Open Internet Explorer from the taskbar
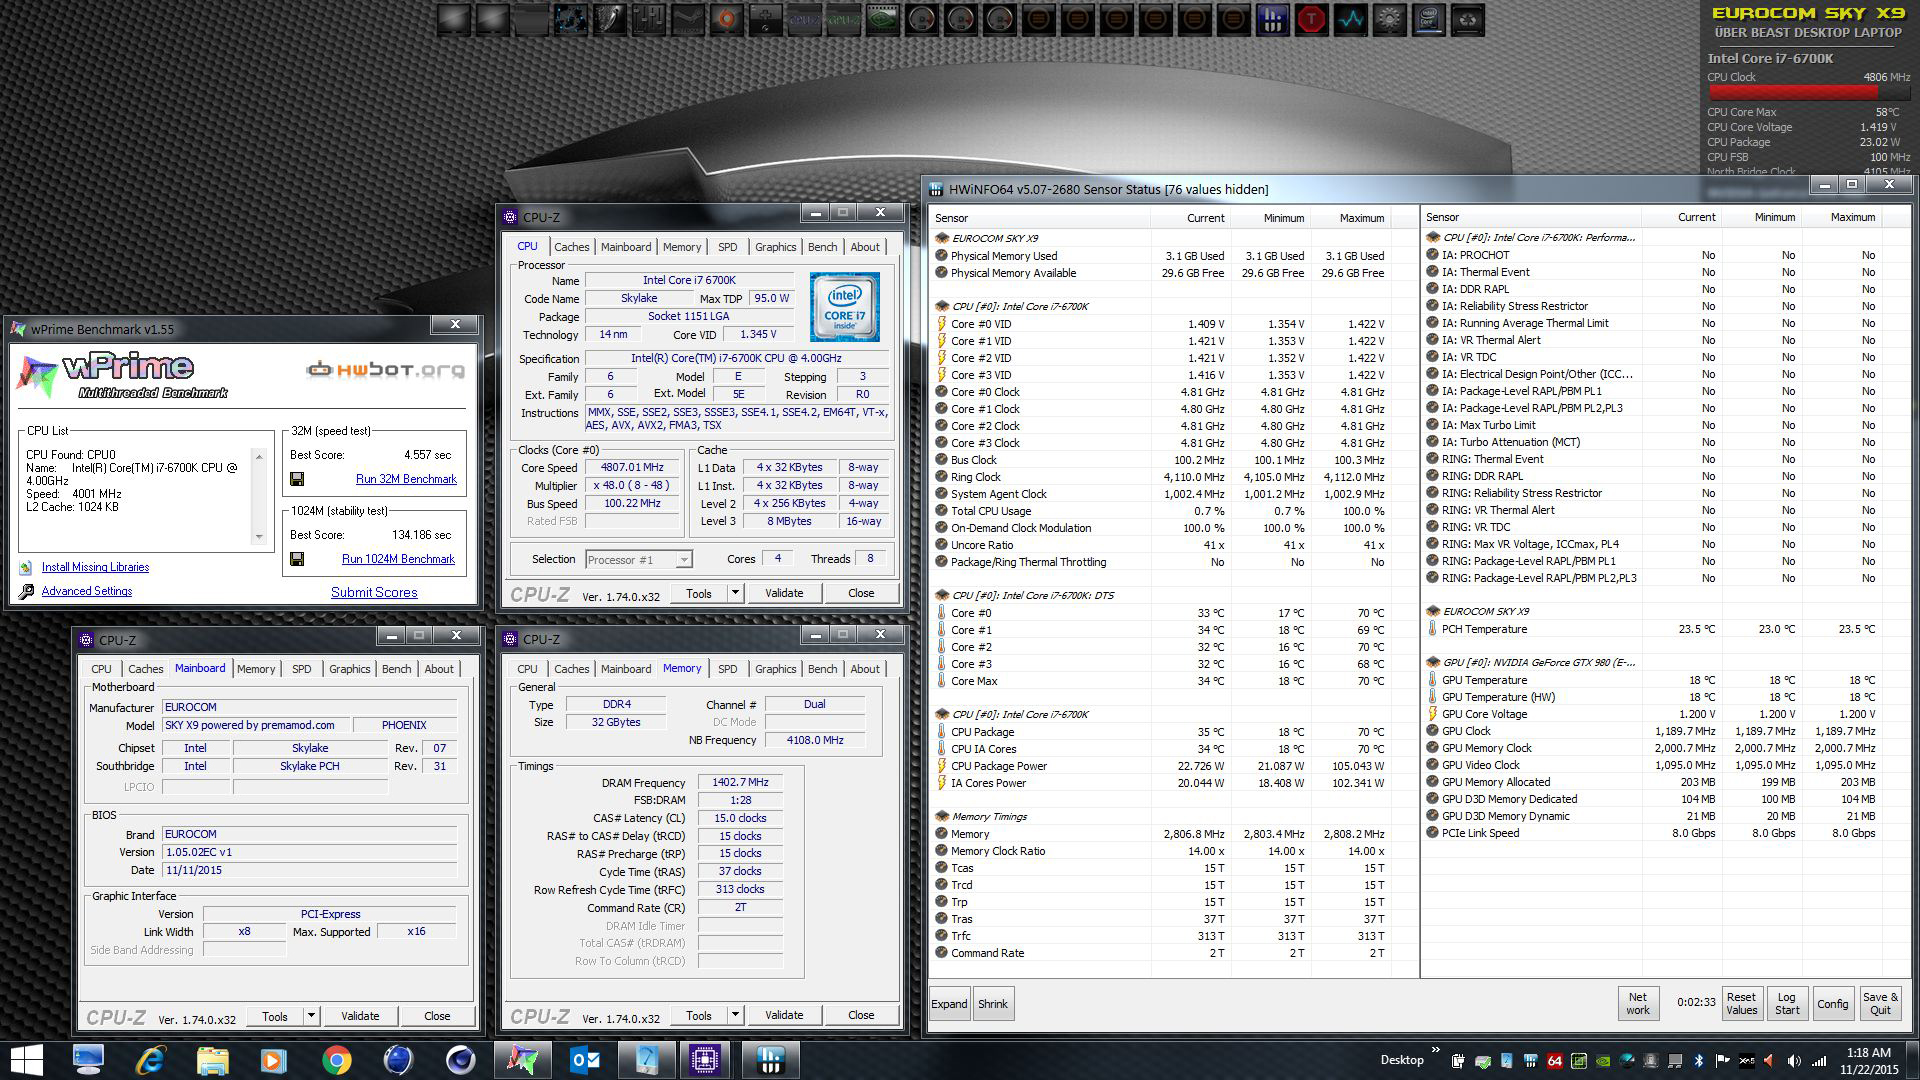 pyautogui.click(x=151, y=1059)
